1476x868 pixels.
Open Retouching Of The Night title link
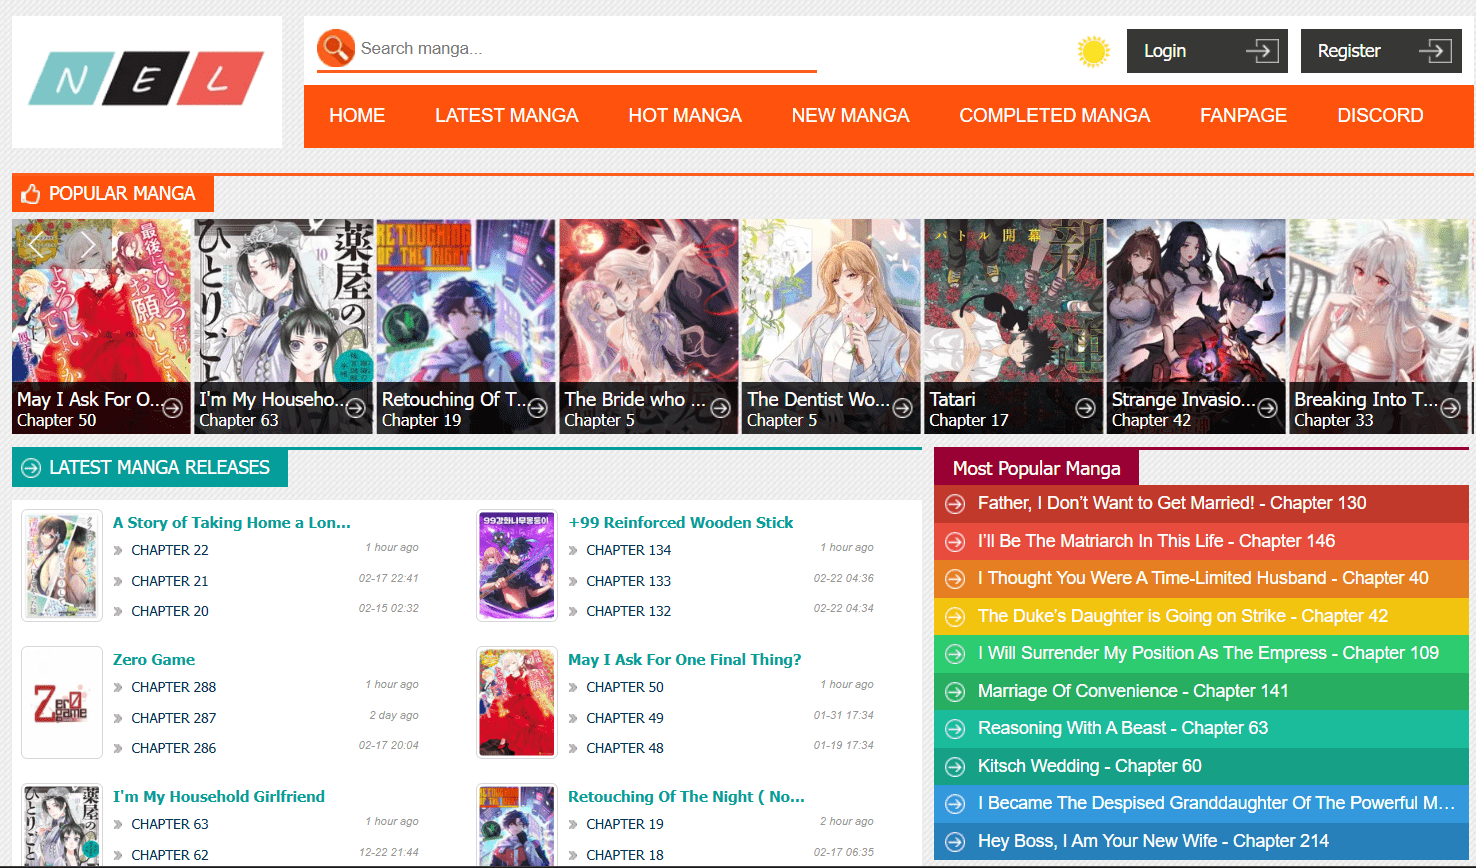[x=686, y=797]
